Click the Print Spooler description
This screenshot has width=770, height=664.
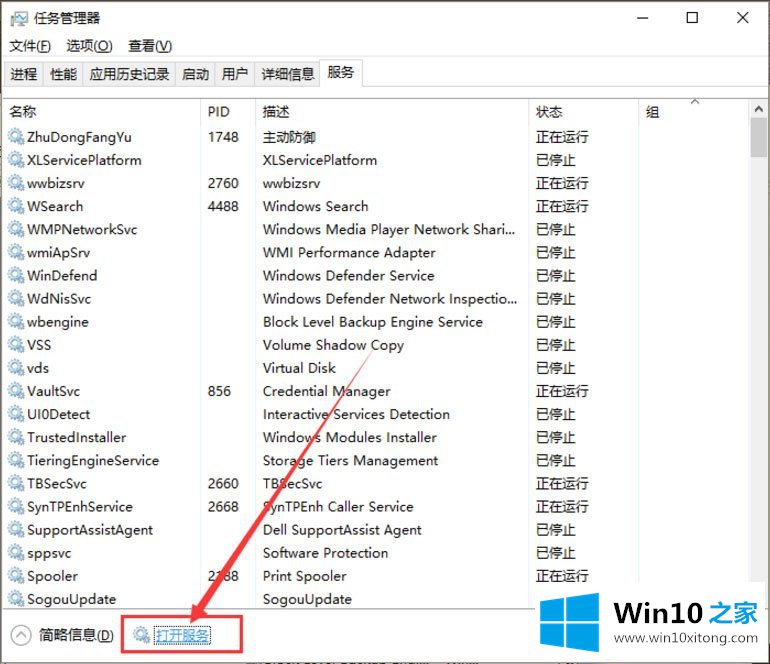pyautogui.click(x=304, y=576)
